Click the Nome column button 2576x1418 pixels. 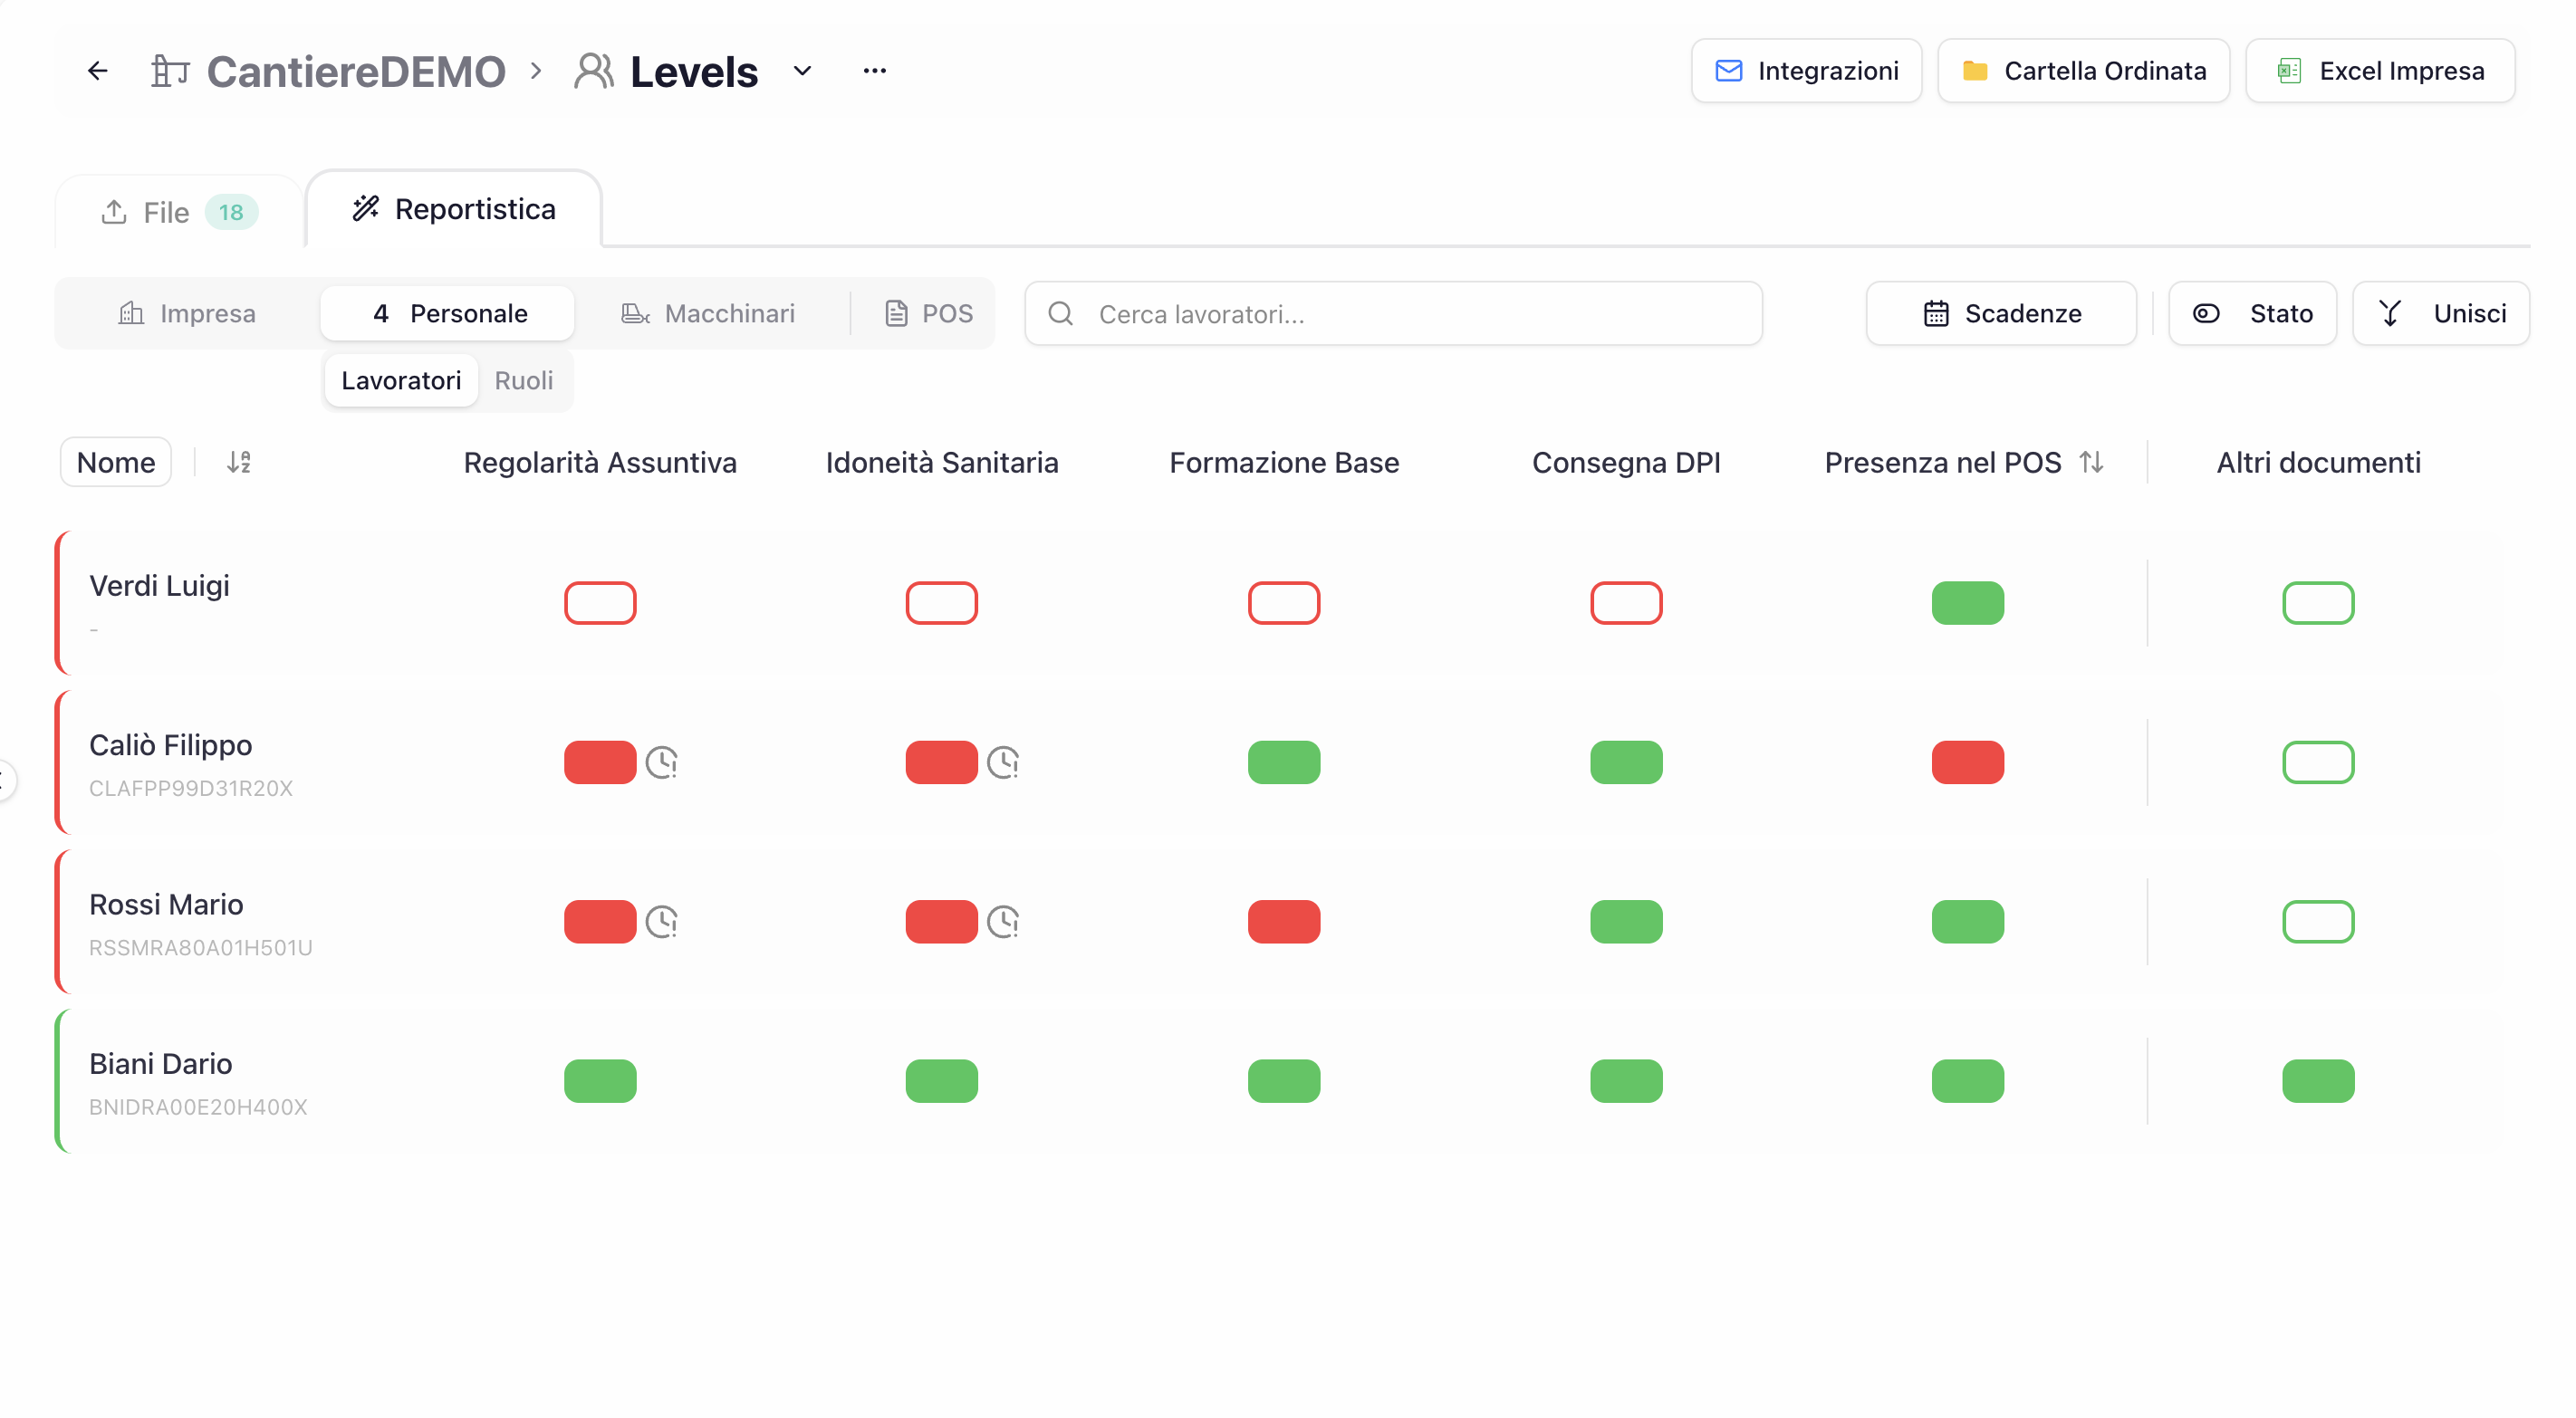tap(116, 463)
